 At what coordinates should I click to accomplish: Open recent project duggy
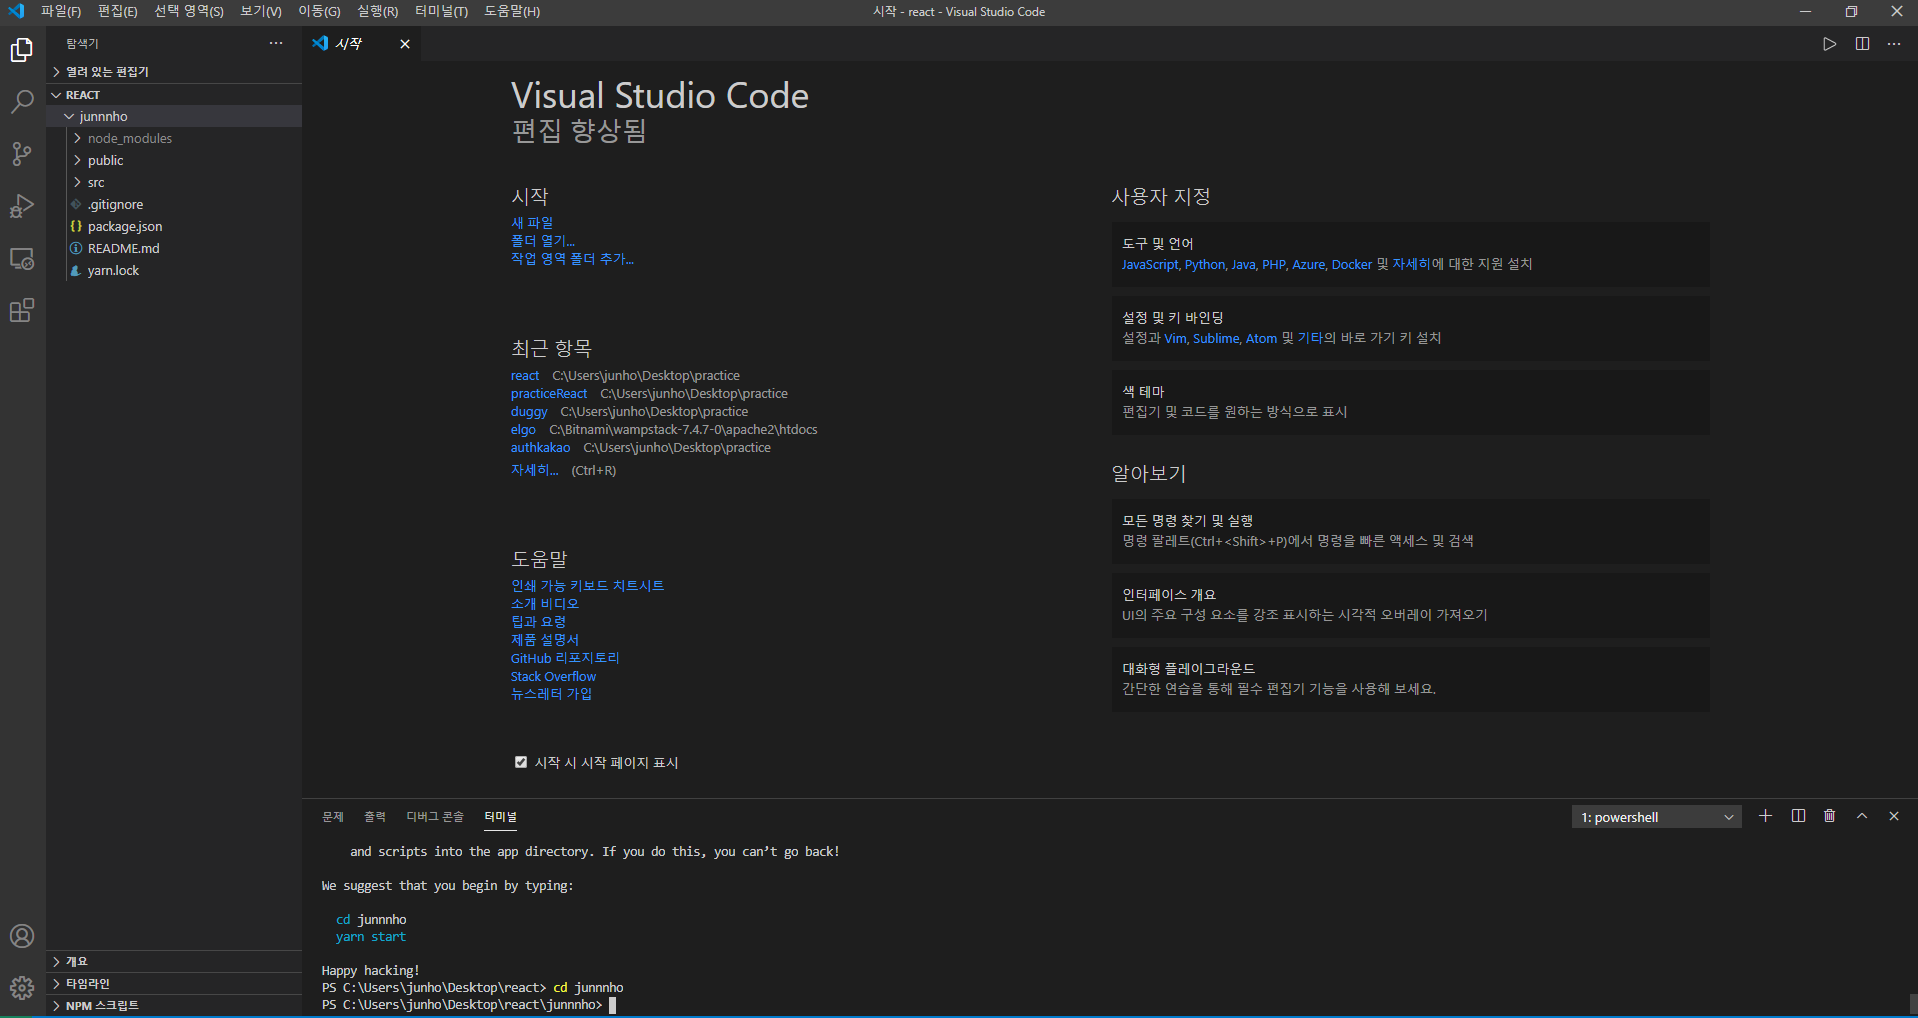[529, 412]
